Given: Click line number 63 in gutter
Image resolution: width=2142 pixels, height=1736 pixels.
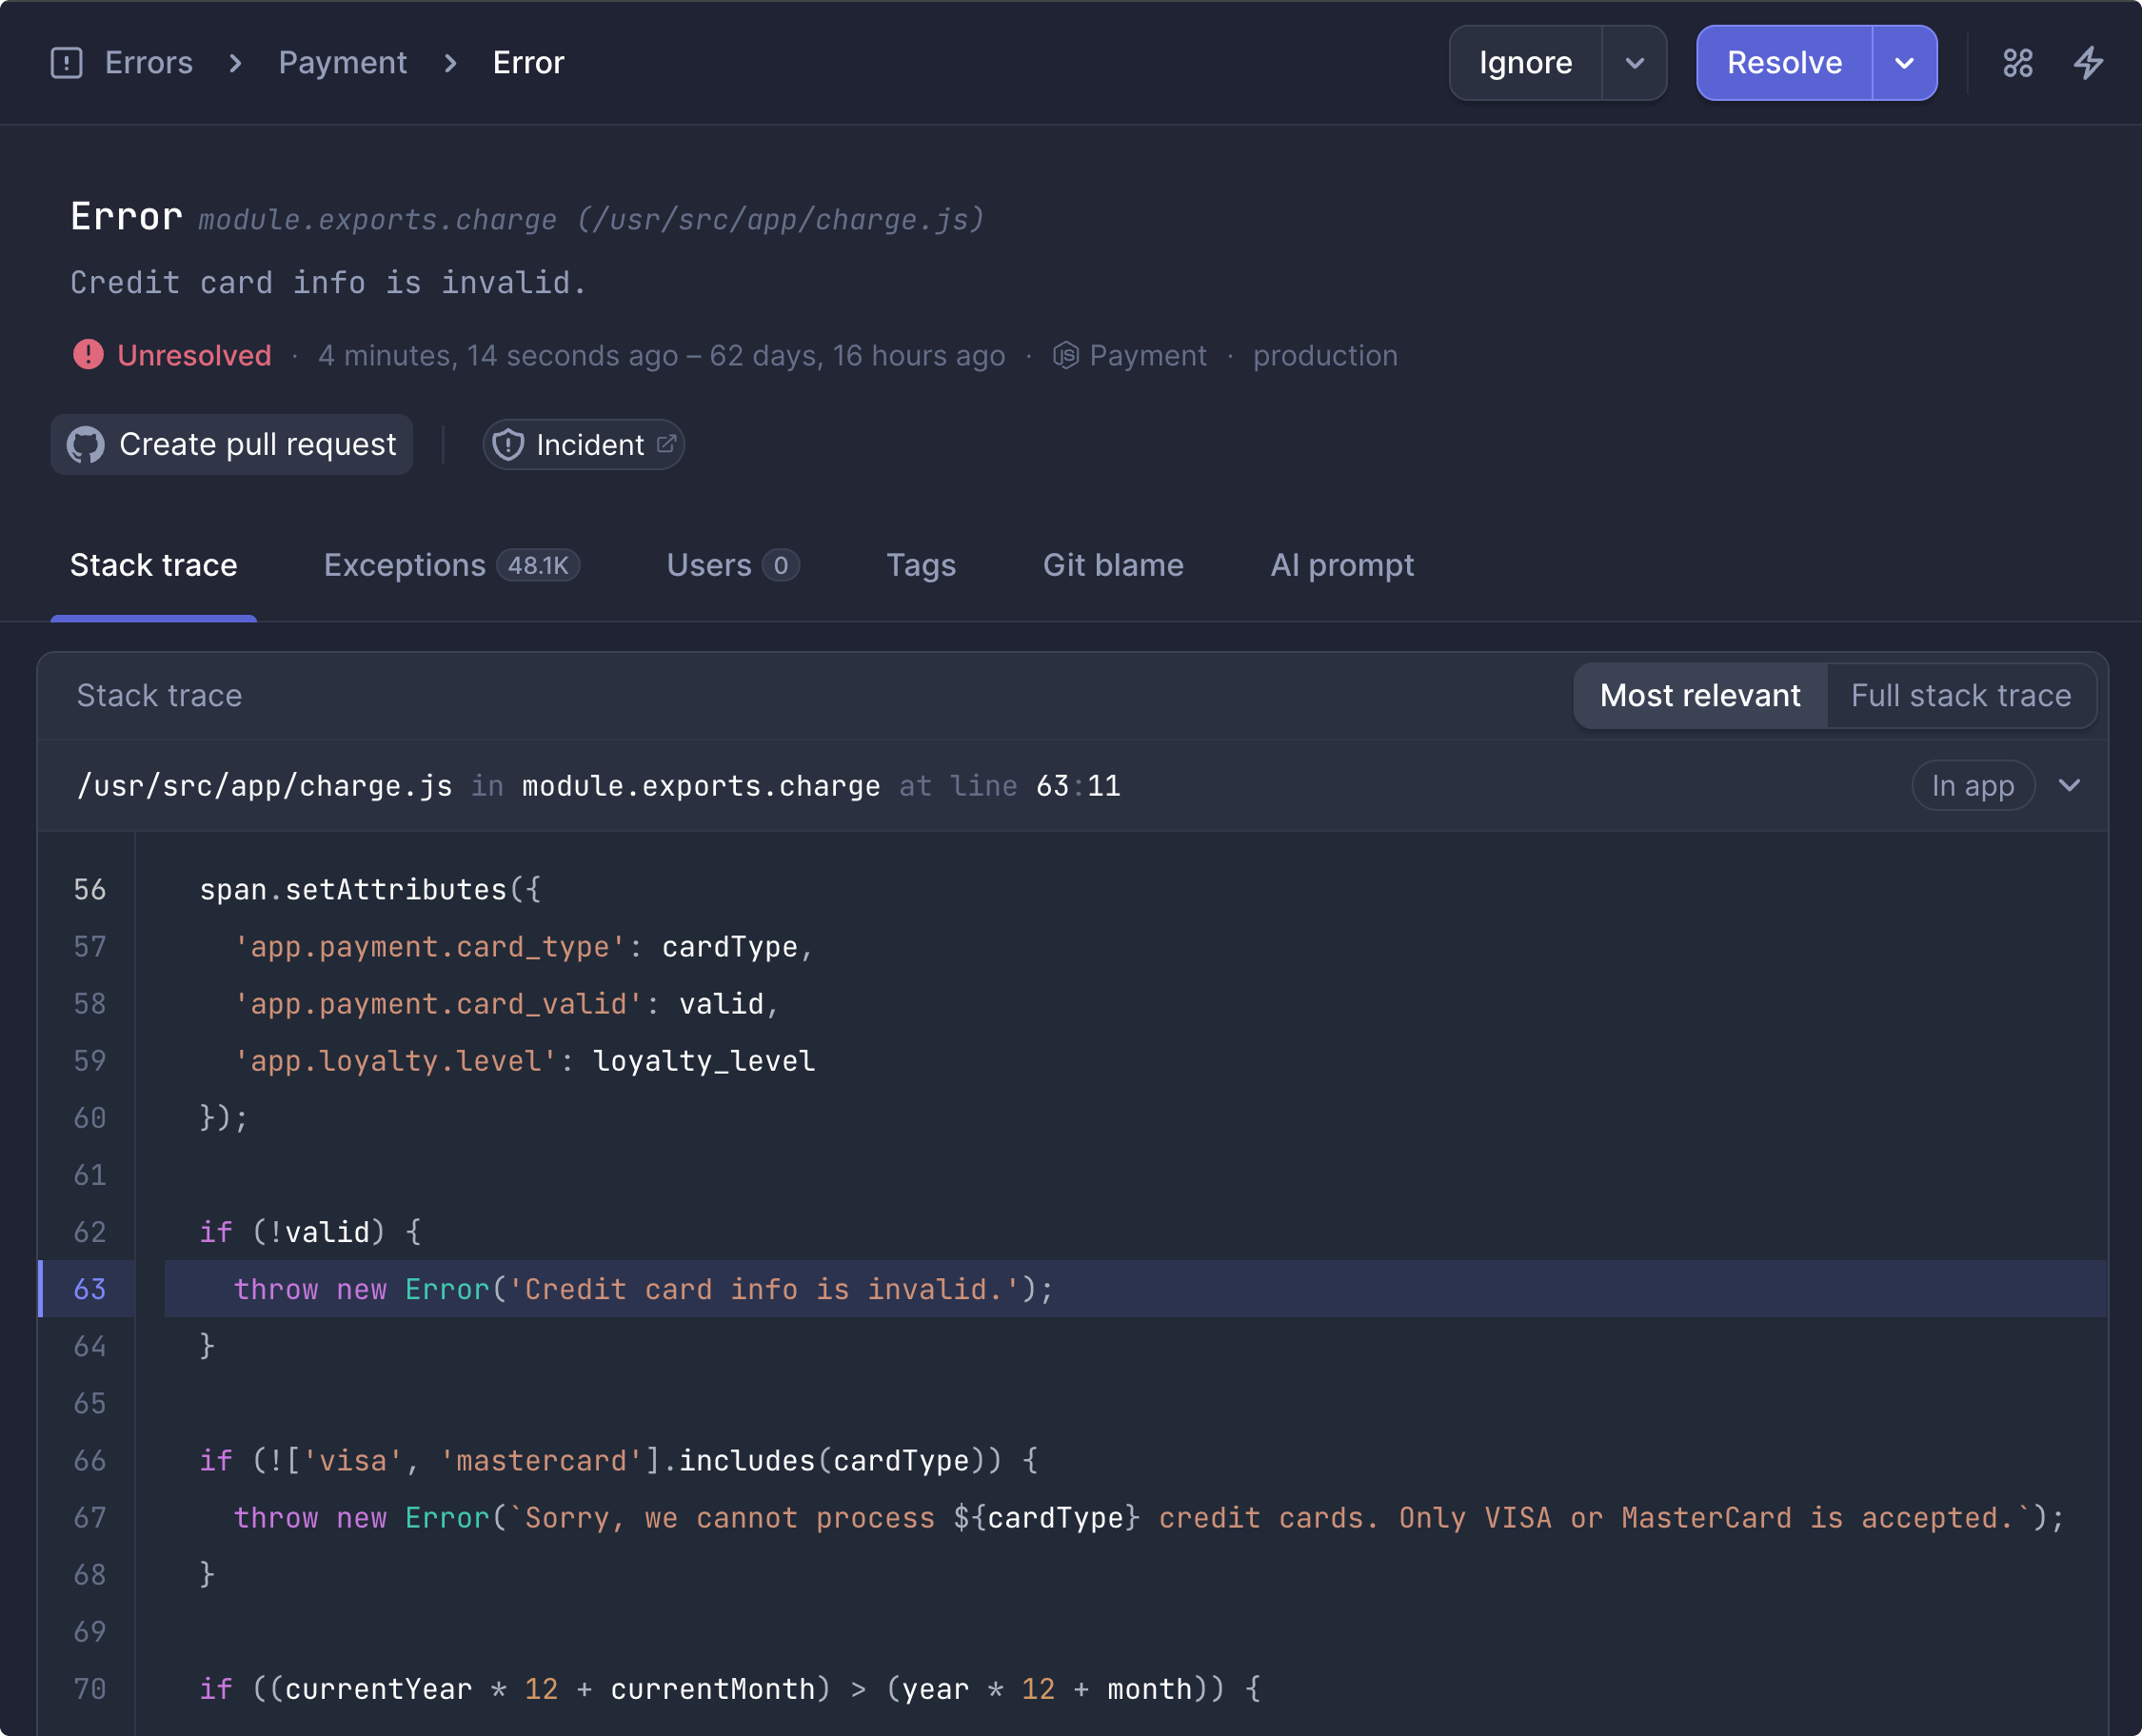Looking at the screenshot, I should point(89,1289).
